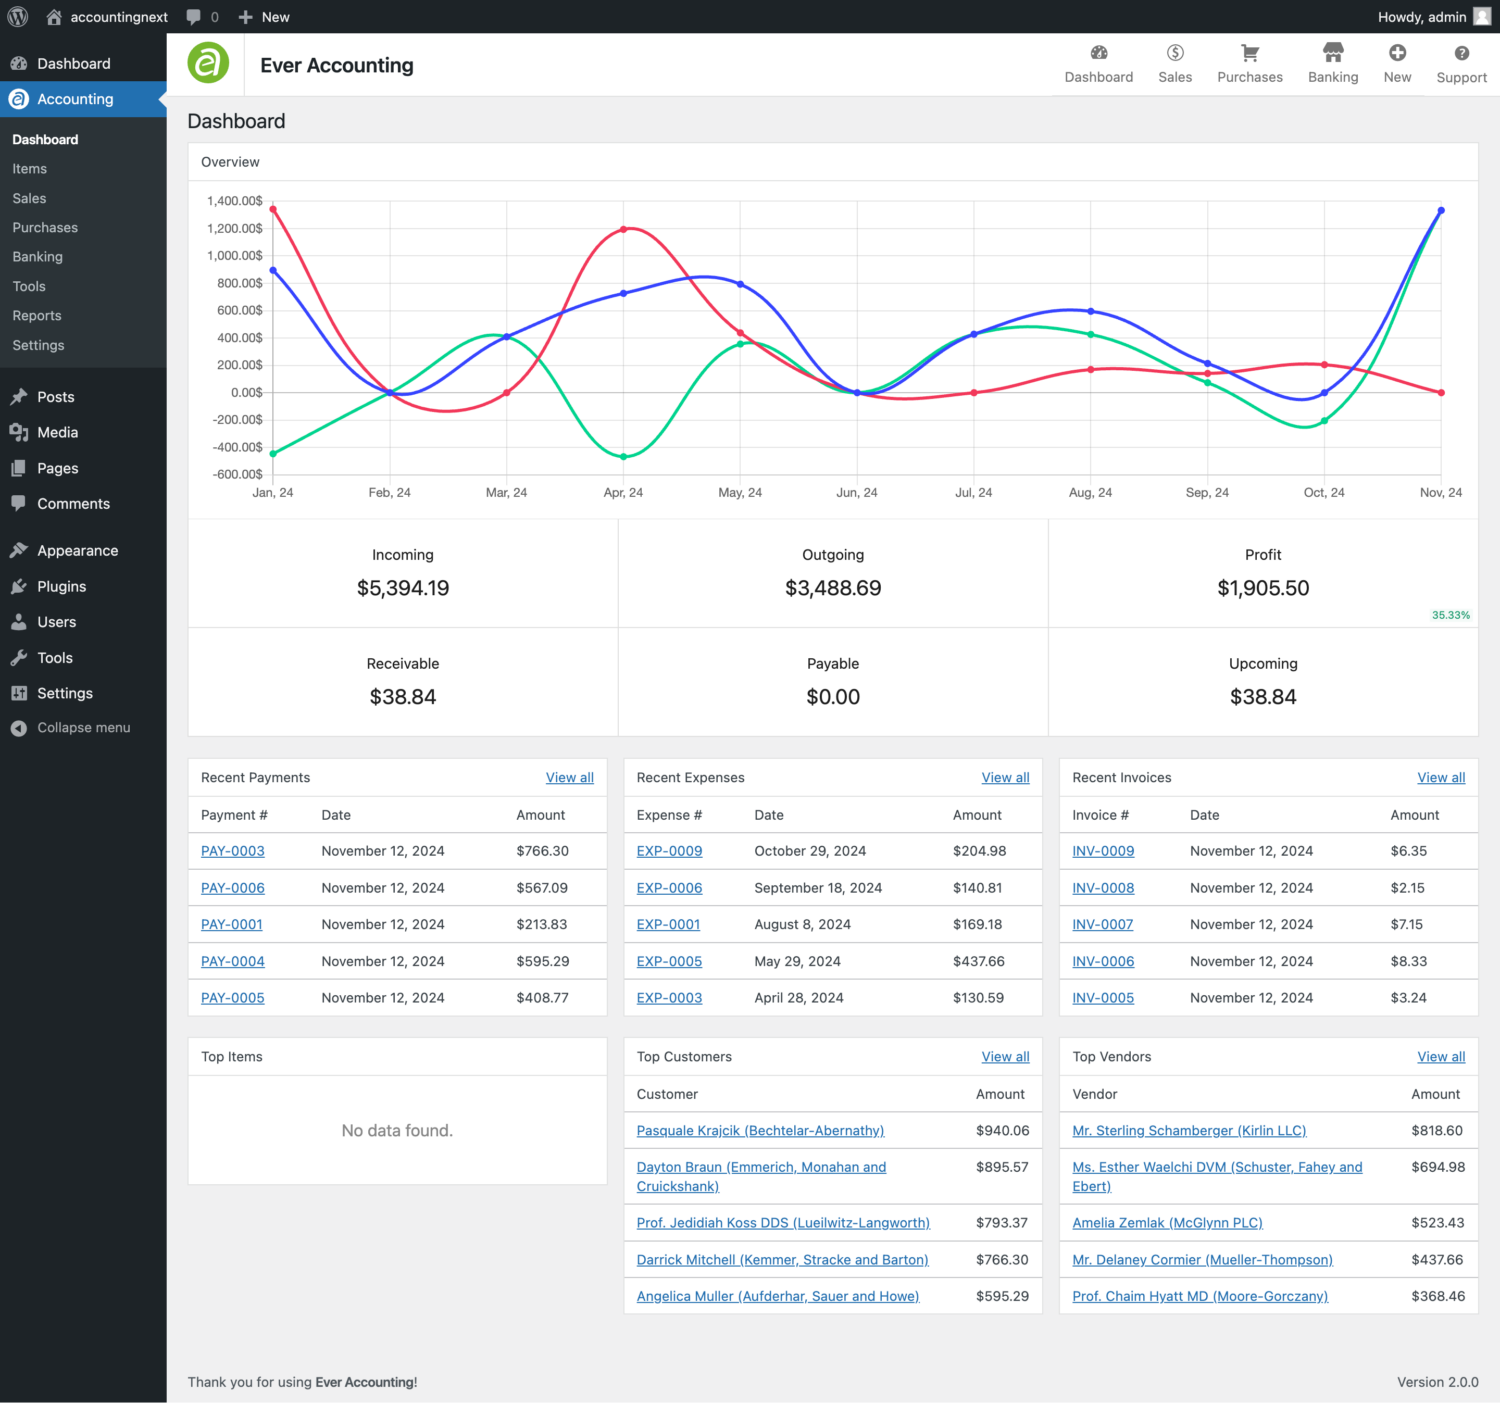Expand the Appearance submenu

click(76, 550)
